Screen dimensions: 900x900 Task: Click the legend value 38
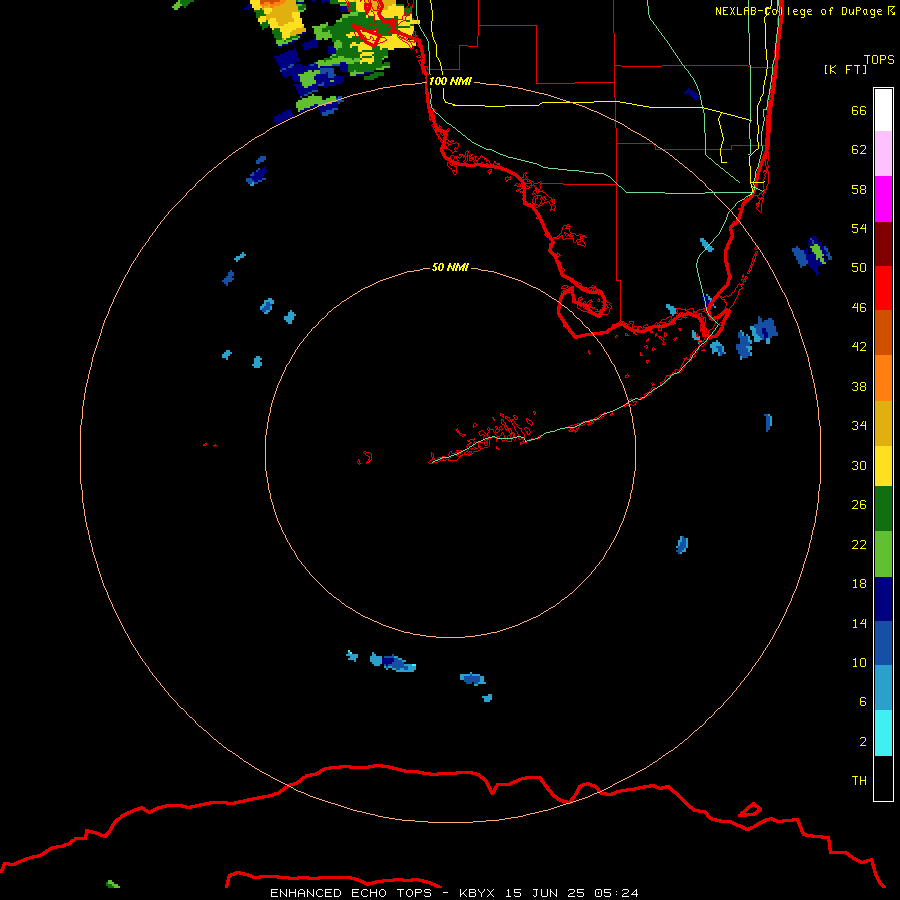859,386
